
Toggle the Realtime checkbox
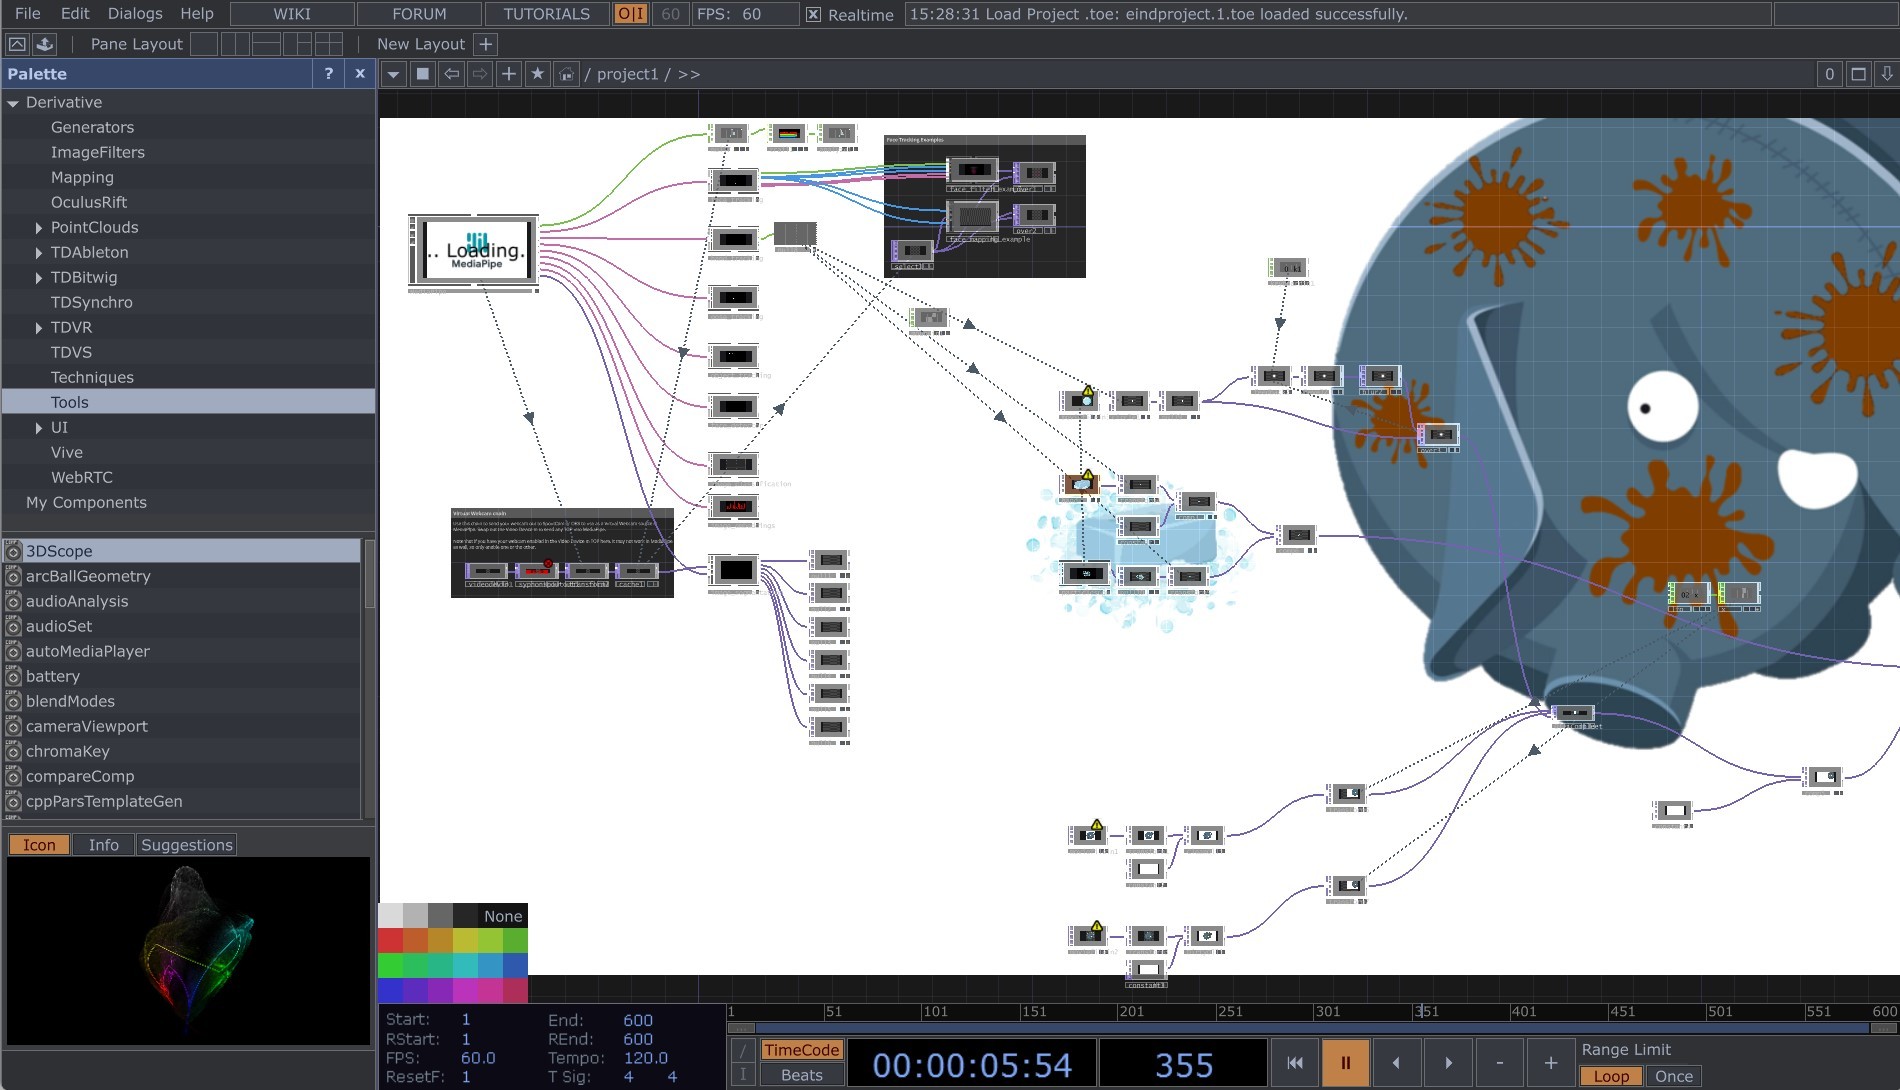[814, 14]
